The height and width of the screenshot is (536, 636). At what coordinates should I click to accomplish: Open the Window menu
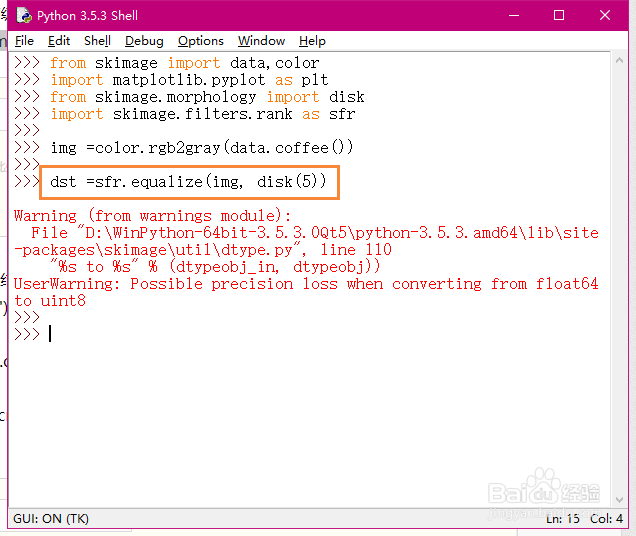[261, 41]
